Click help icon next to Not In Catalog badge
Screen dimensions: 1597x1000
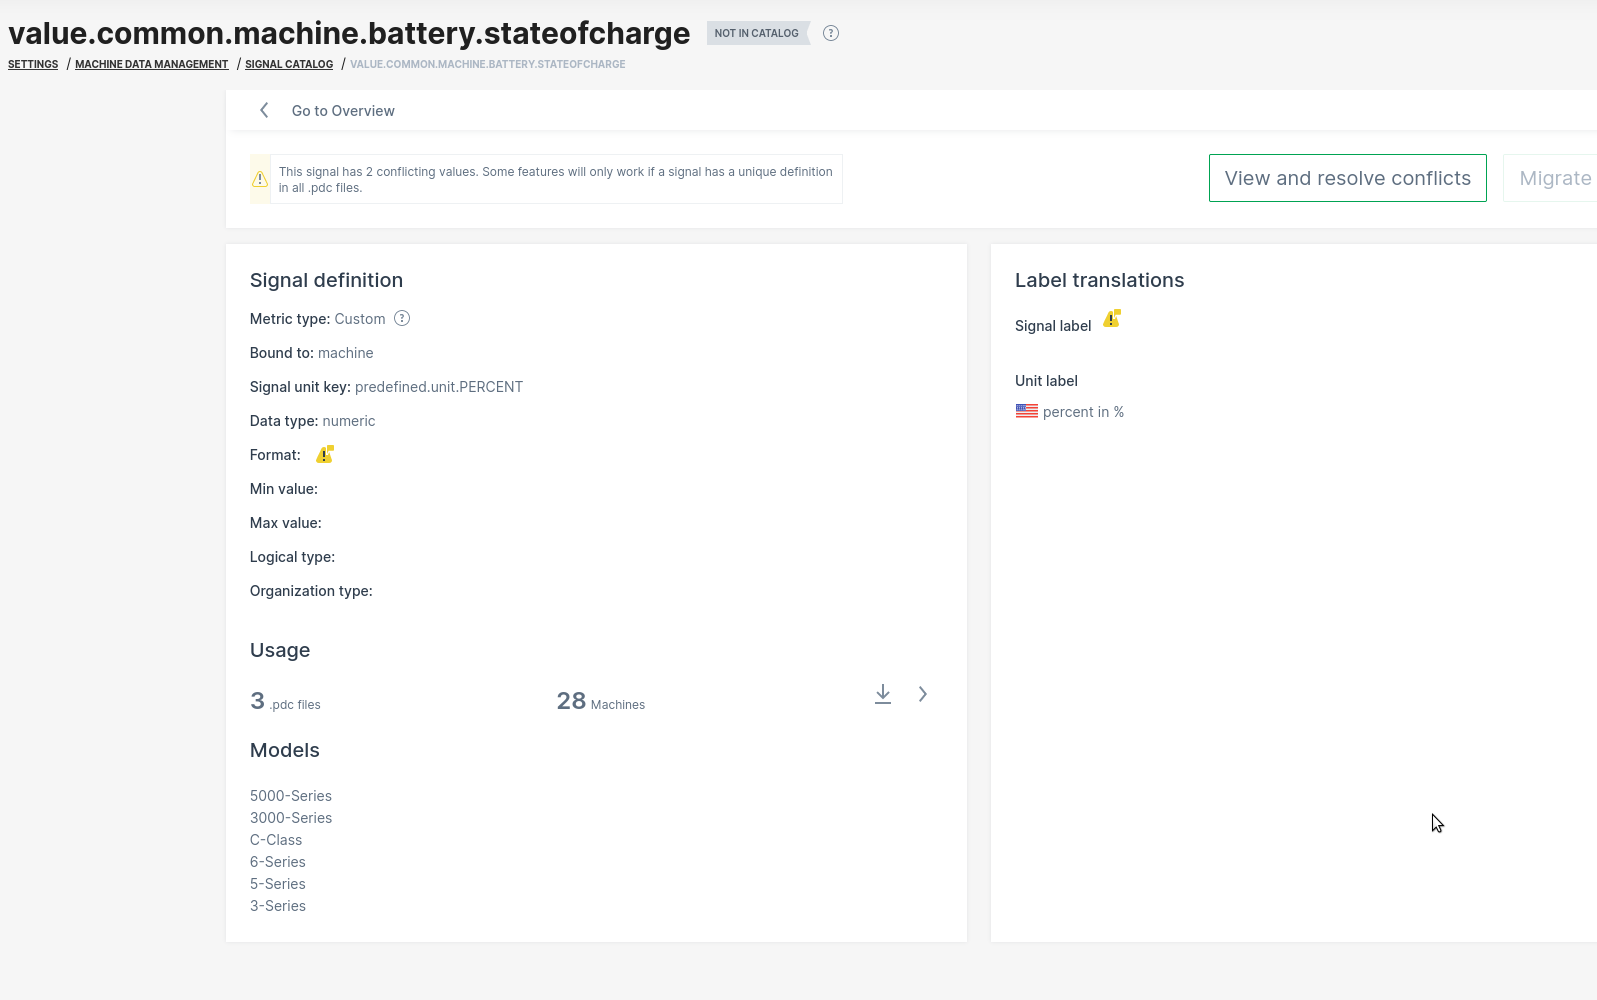coord(831,33)
